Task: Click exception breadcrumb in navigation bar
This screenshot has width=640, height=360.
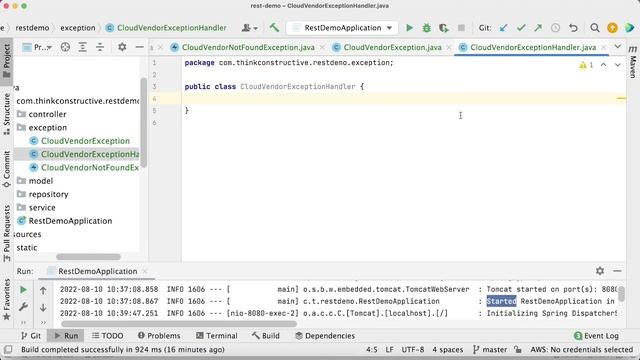Action: point(78,28)
